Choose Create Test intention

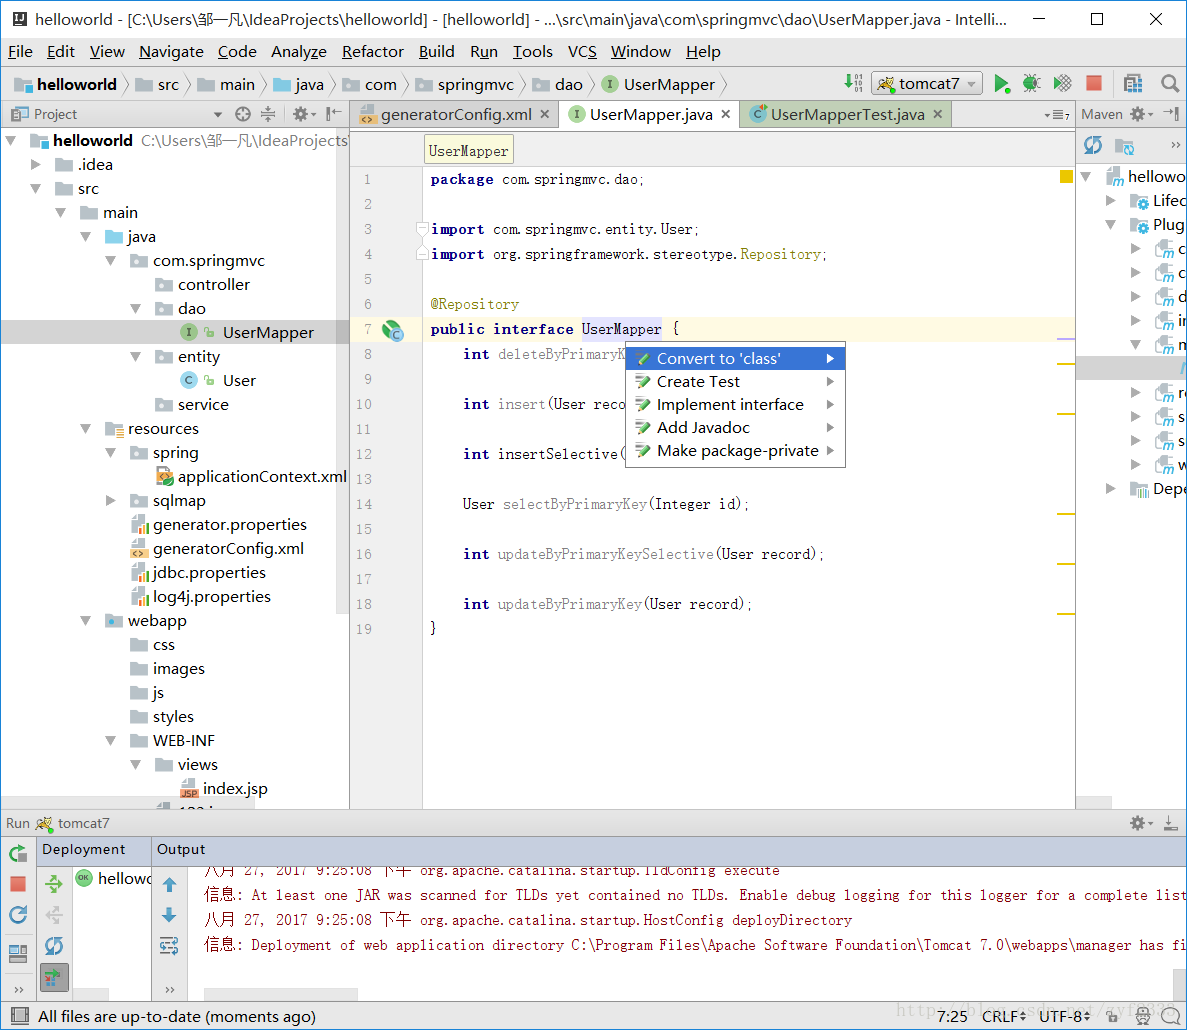[735, 381]
